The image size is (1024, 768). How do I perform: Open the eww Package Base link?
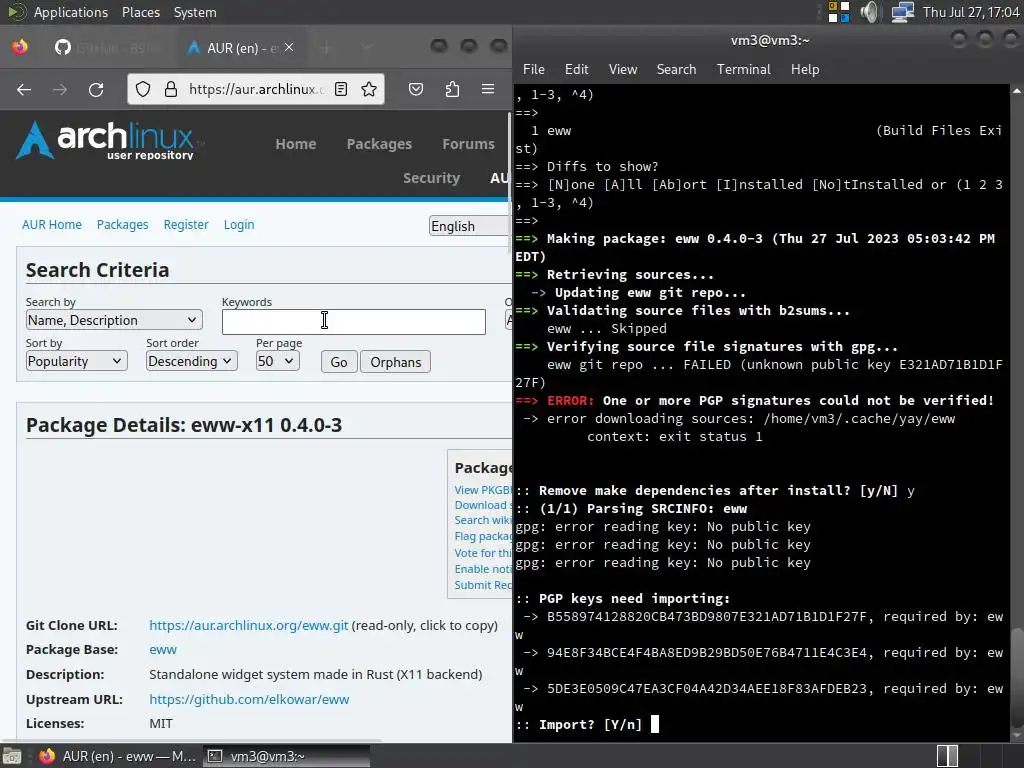click(x=163, y=649)
